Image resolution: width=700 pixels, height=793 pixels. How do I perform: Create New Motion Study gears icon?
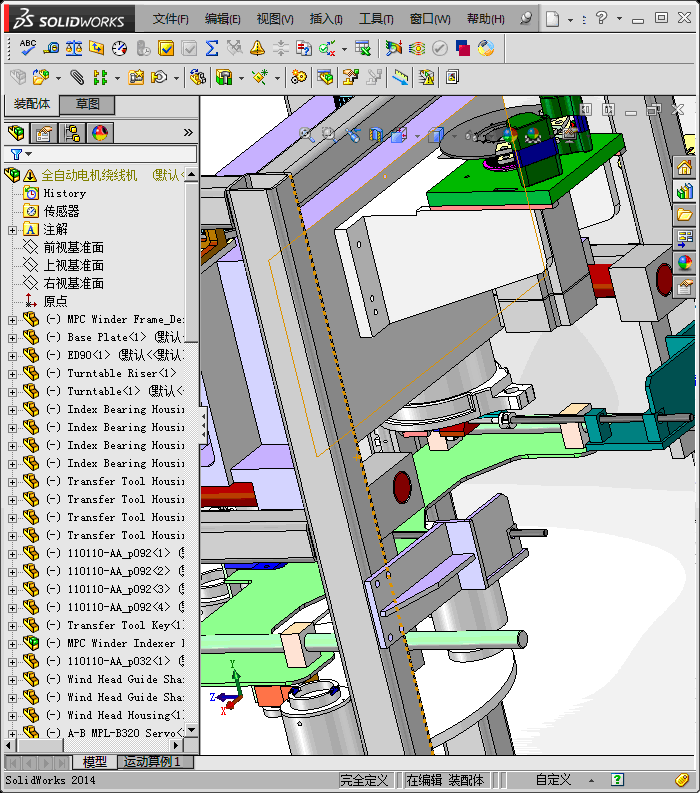click(x=298, y=77)
